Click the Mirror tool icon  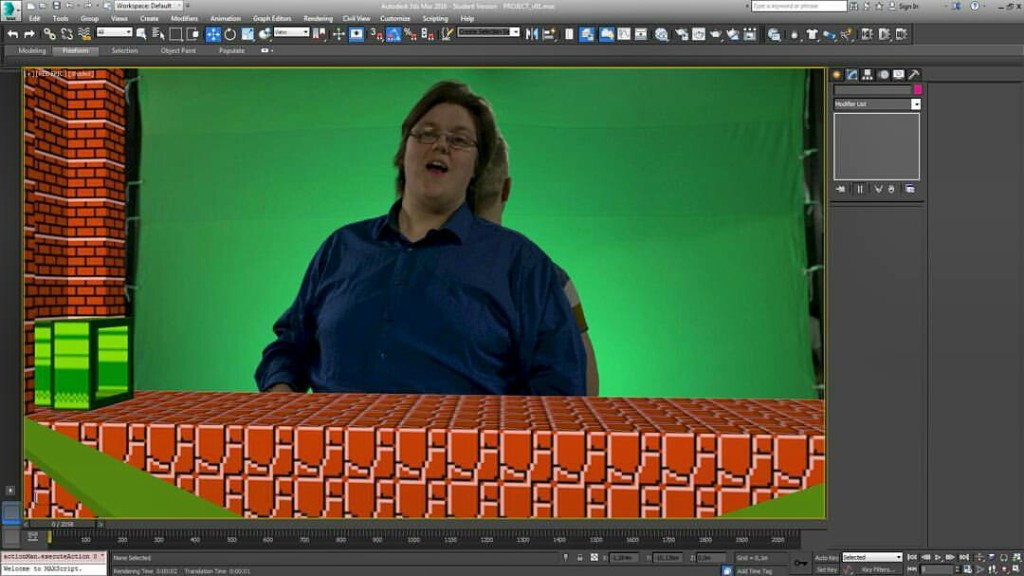click(532, 34)
